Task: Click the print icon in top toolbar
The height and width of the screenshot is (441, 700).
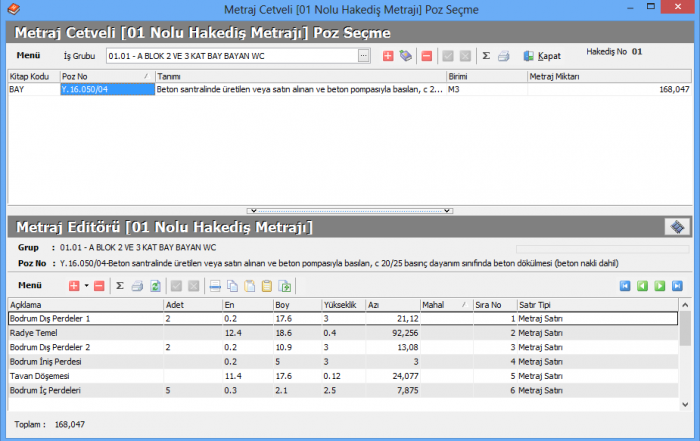Action: [x=504, y=56]
